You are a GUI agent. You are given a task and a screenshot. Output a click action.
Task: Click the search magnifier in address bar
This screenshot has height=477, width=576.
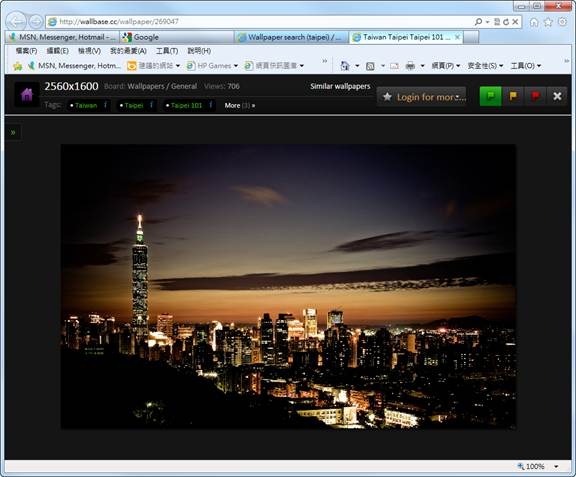(x=478, y=22)
